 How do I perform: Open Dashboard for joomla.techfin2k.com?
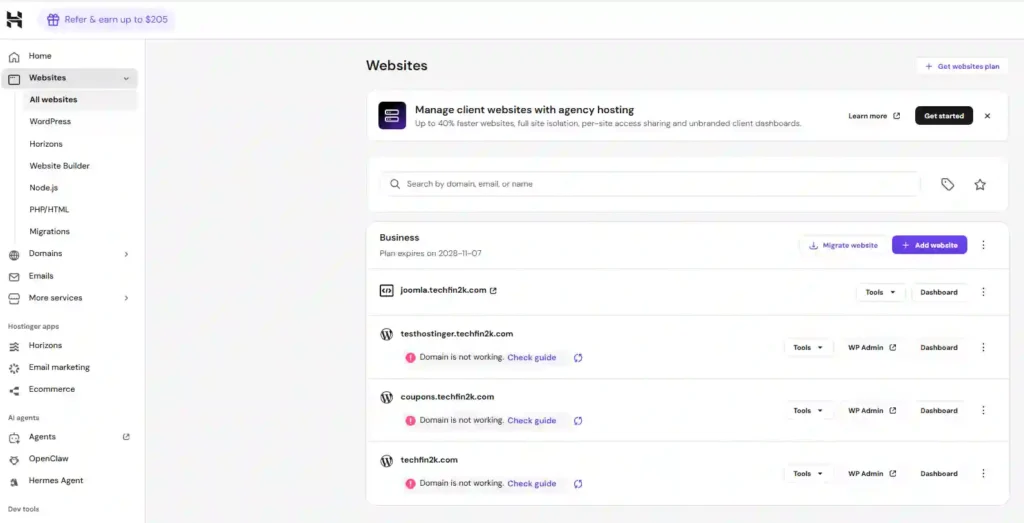point(938,293)
